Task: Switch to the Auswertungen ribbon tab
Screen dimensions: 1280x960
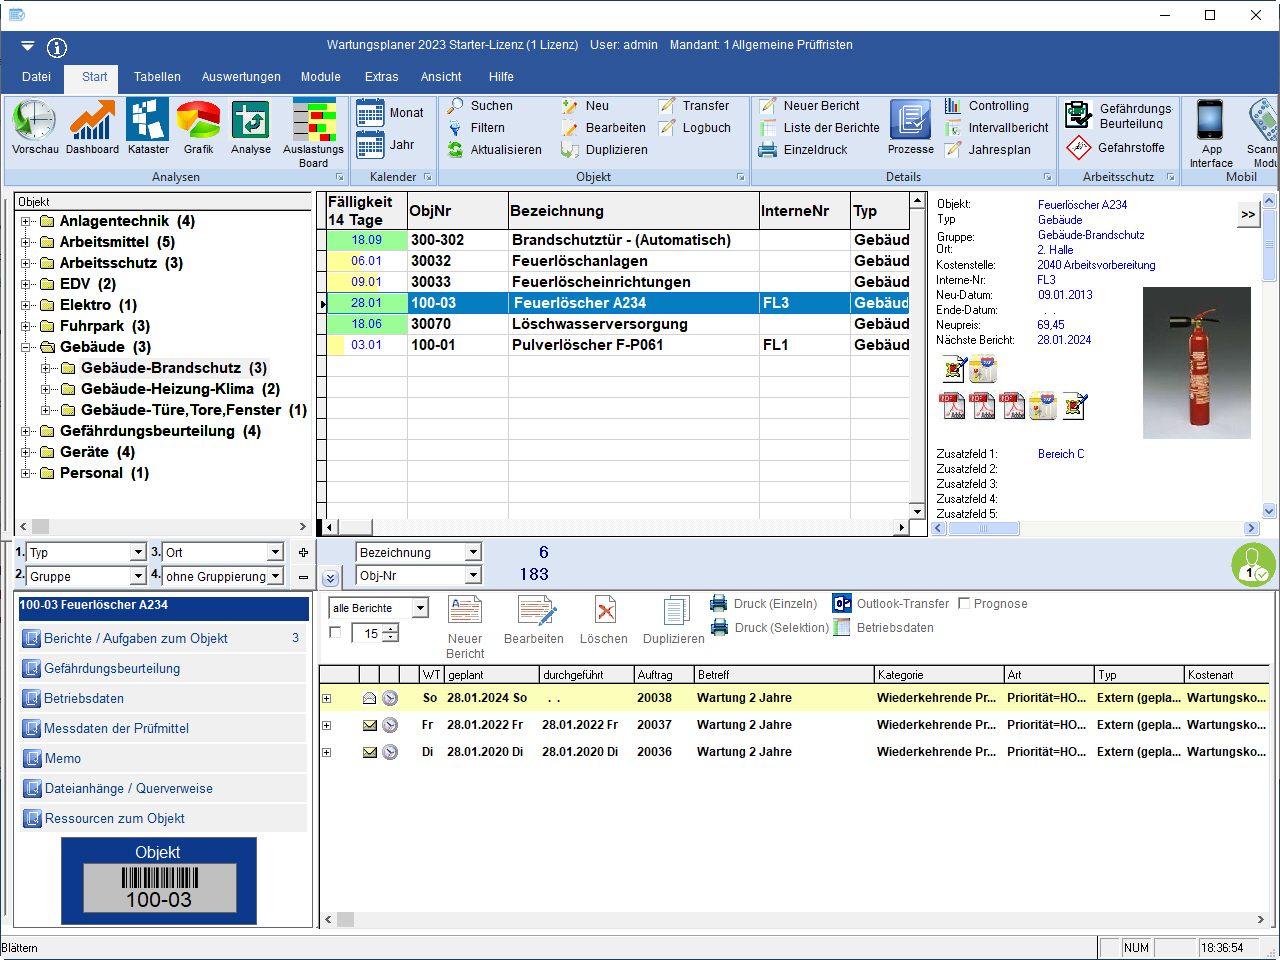Action: [x=241, y=77]
